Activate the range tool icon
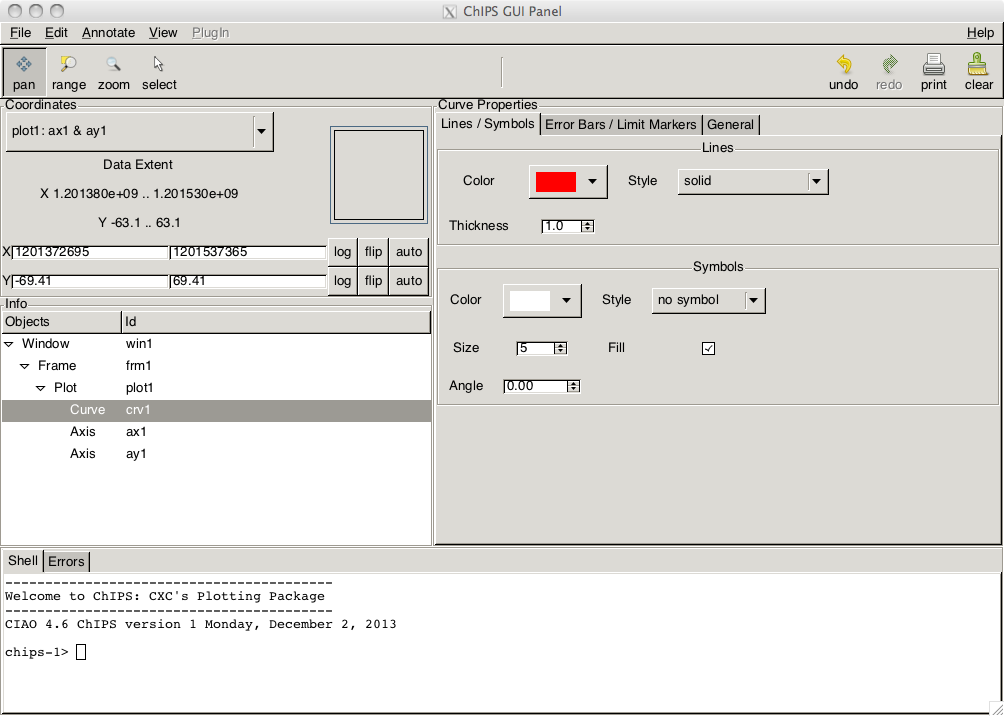1004x716 pixels. (x=69, y=64)
